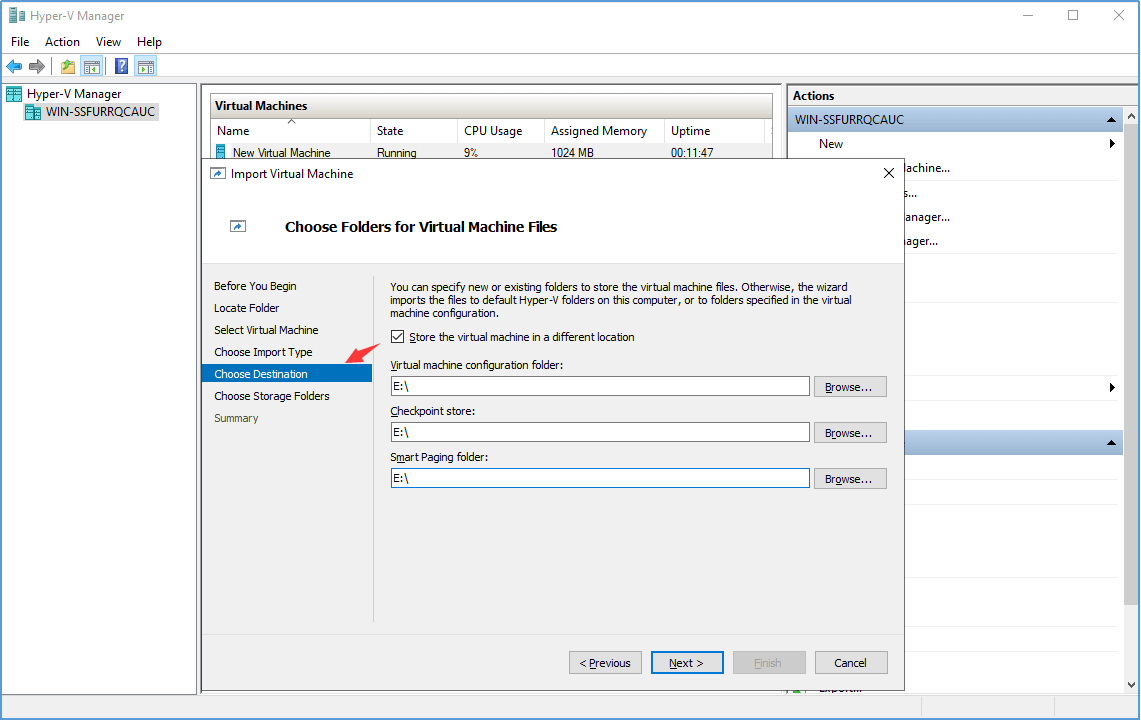Image resolution: width=1141 pixels, height=721 pixels.
Task: Click the Up one level folder icon
Action: tap(68, 67)
